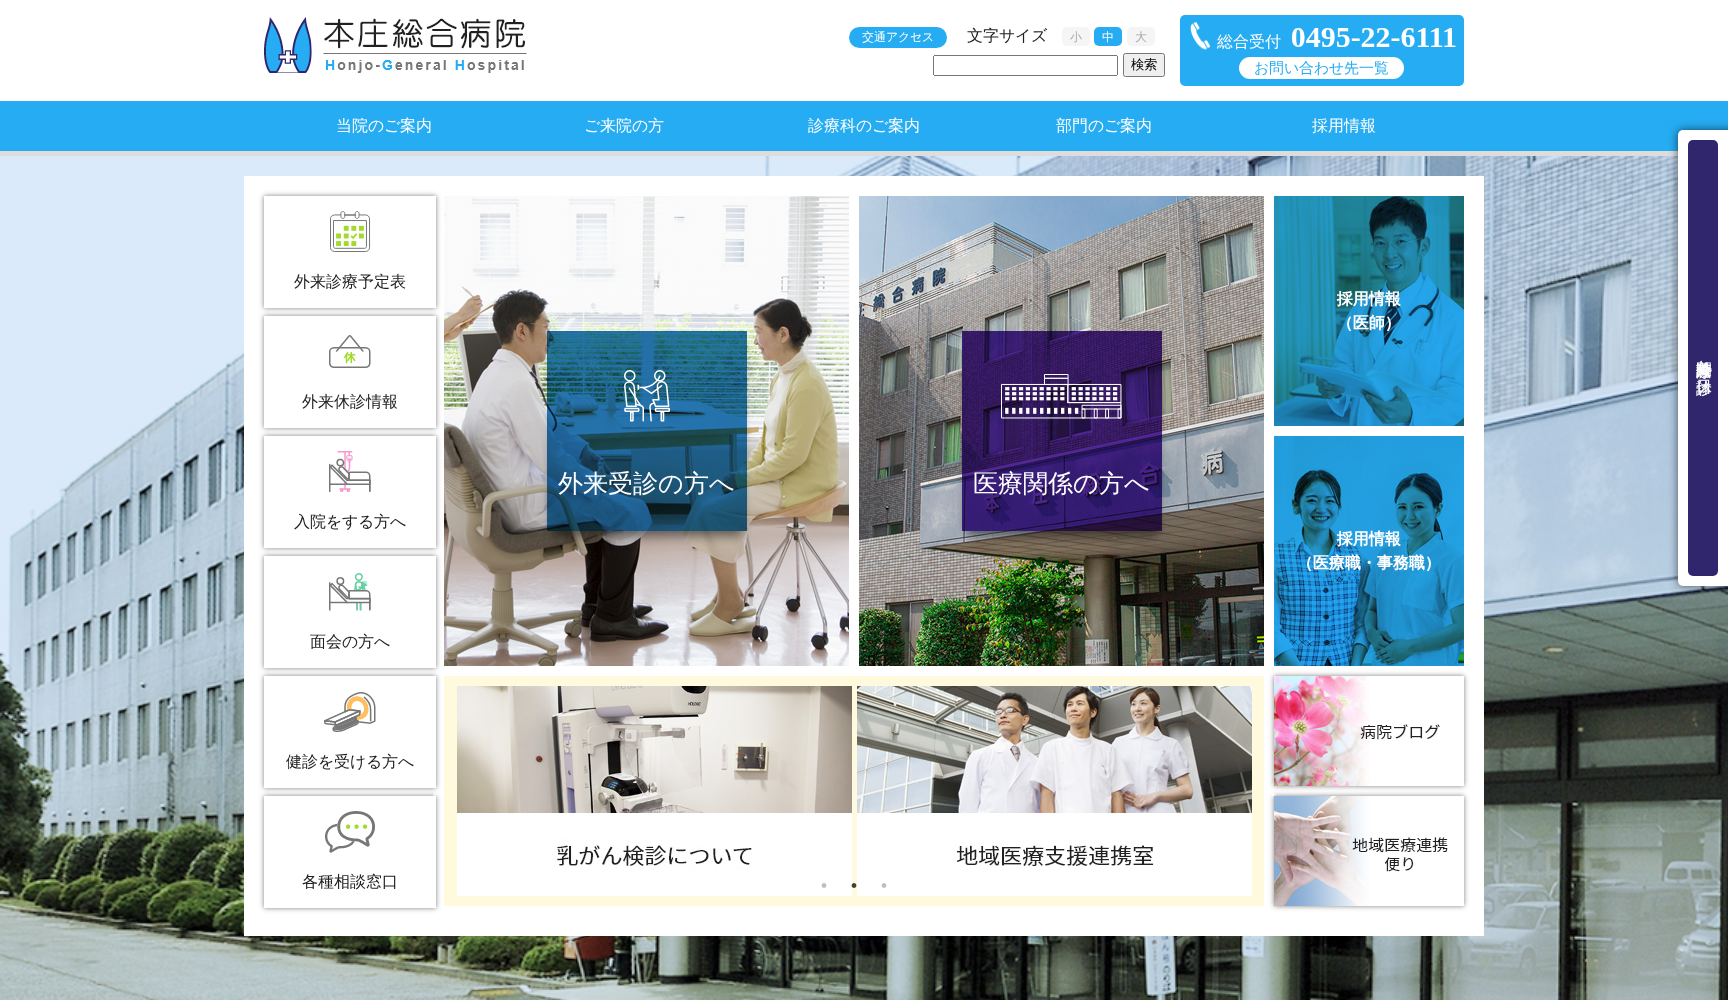Viewport: 1728px width, 1000px height.
Task: Click the 交通アクセス button
Action: pos(897,37)
